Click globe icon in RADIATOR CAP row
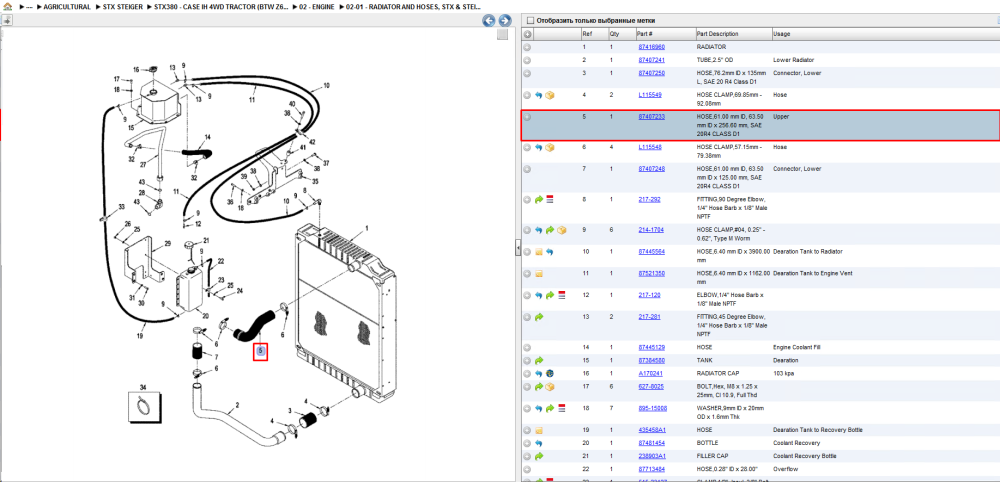The height and width of the screenshot is (482, 1000). click(x=550, y=374)
